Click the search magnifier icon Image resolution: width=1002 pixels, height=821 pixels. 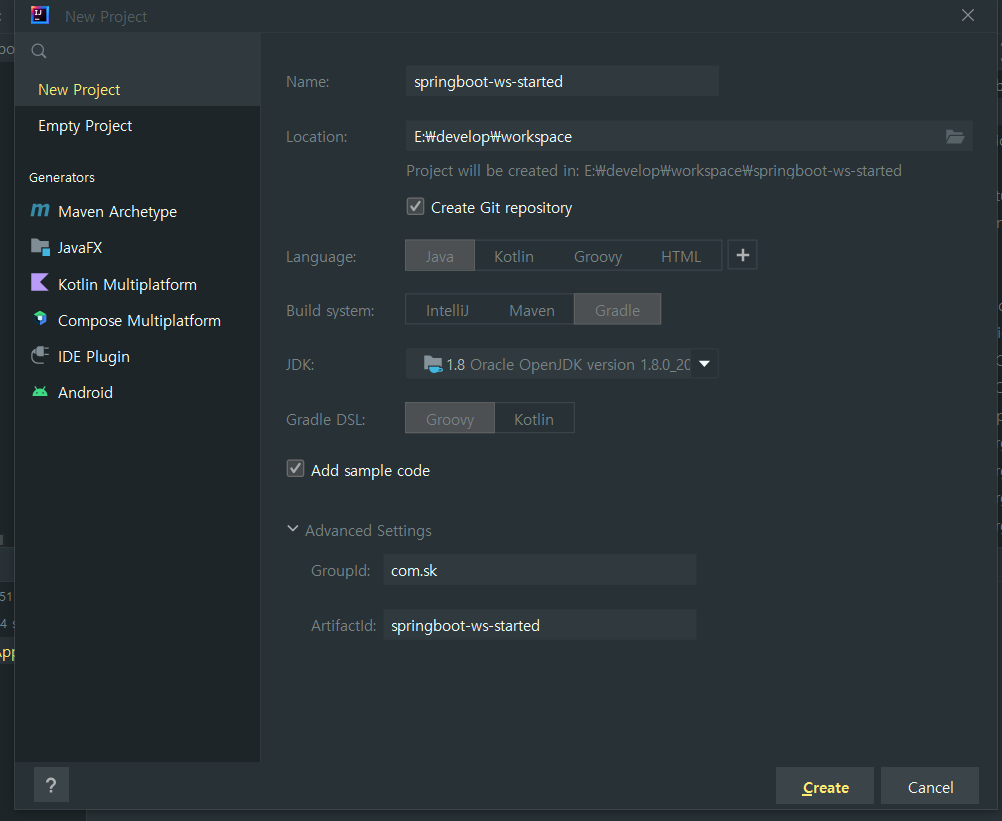coord(39,51)
